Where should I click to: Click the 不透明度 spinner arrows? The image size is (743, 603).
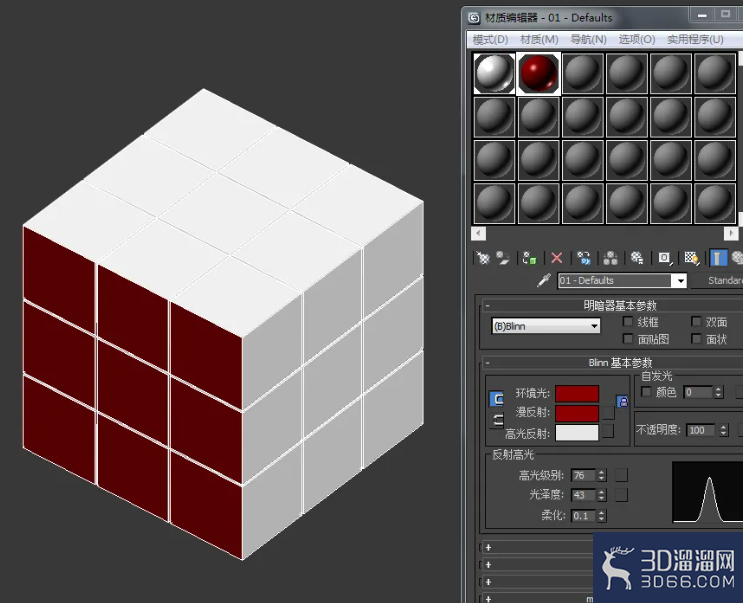(723, 430)
